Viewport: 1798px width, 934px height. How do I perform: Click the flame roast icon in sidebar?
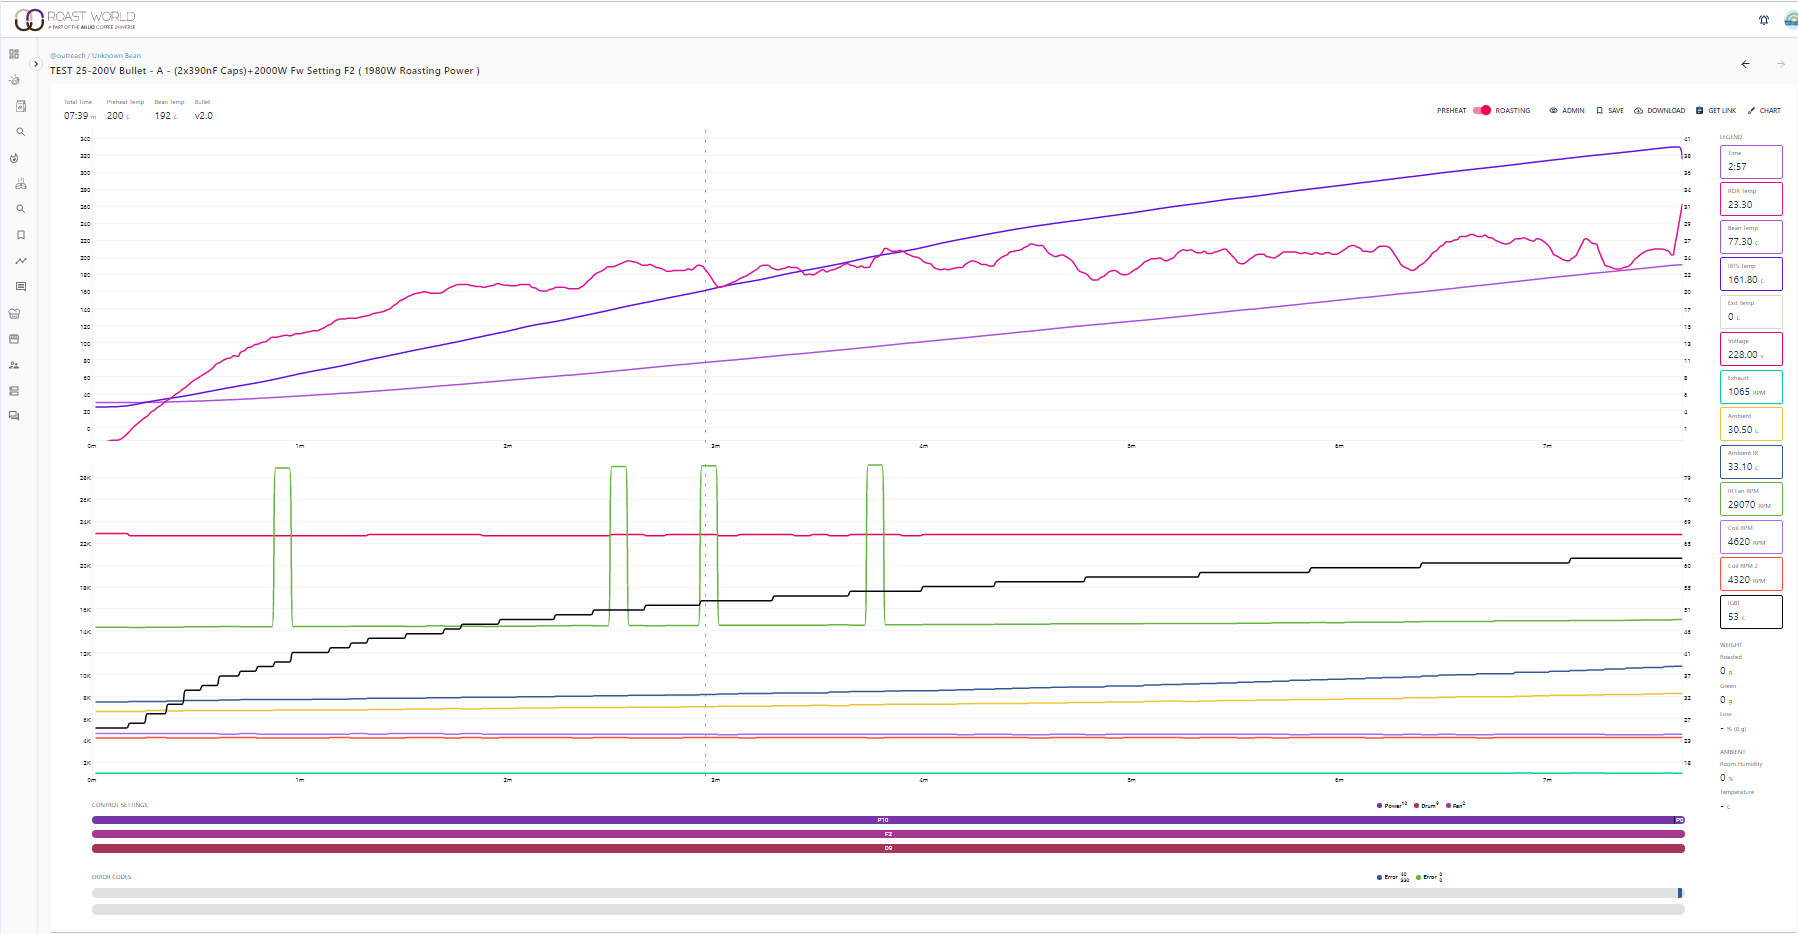click(14, 158)
